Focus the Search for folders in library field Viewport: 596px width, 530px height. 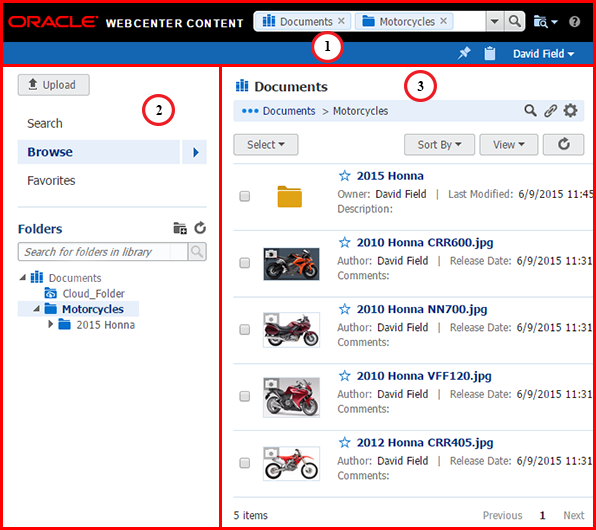103,252
